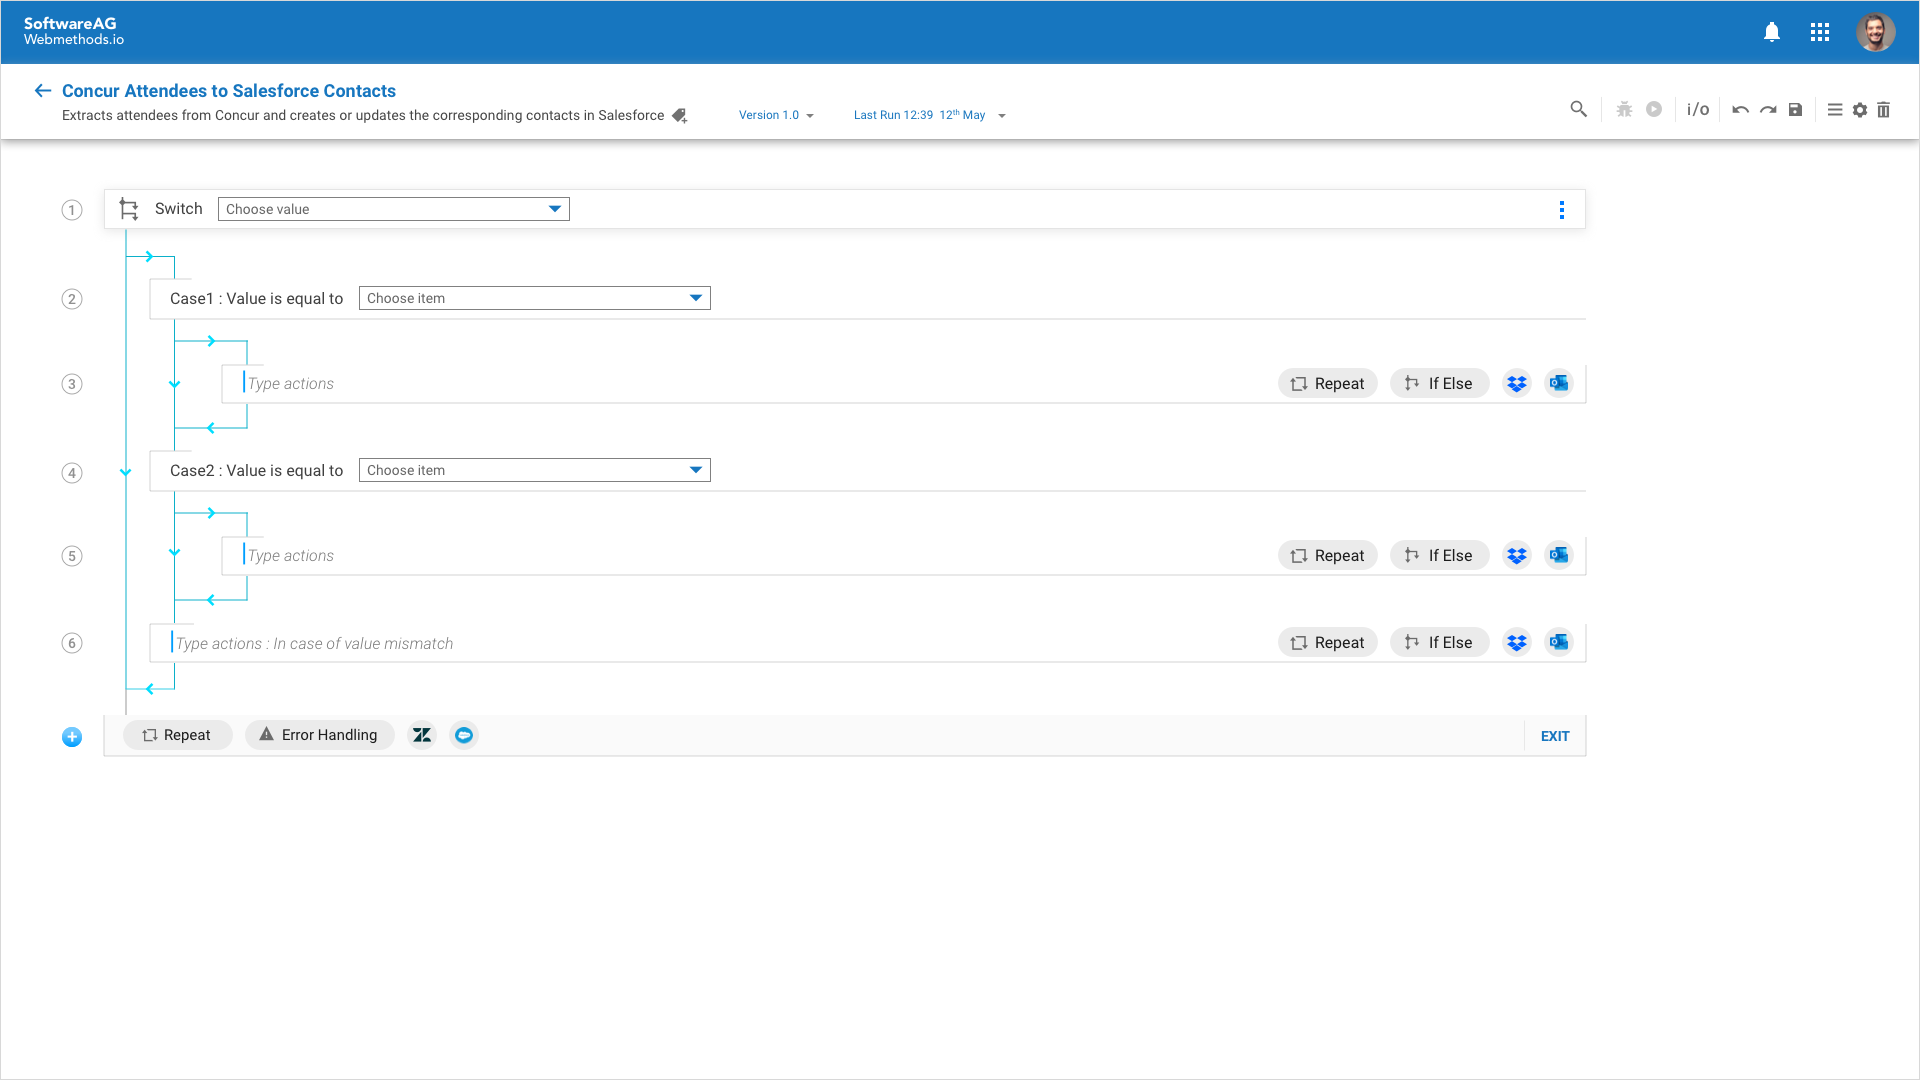Open the notifications bell
The width and height of the screenshot is (1920, 1080).
(x=1771, y=32)
